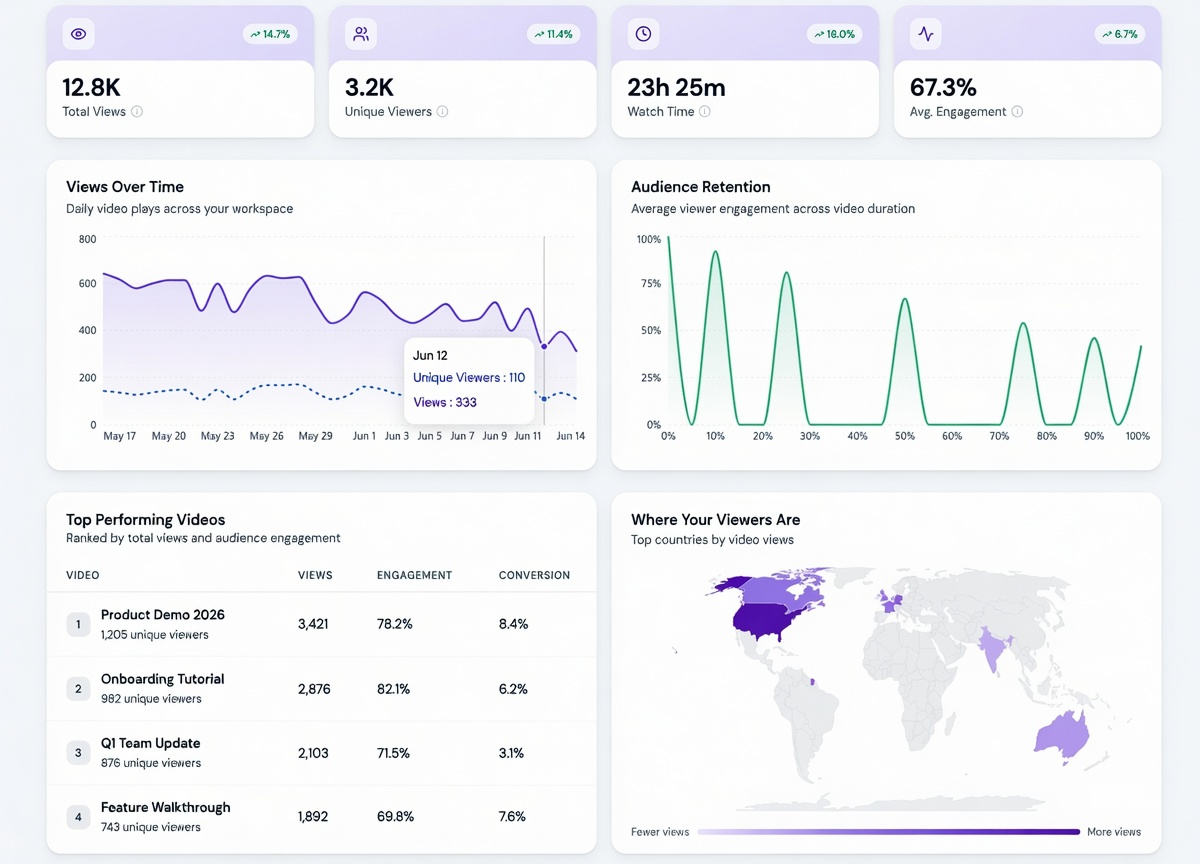The height and width of the screenshot is (864, 1200).
Task: Click the rank 2 badge
Action: (78, 688)
